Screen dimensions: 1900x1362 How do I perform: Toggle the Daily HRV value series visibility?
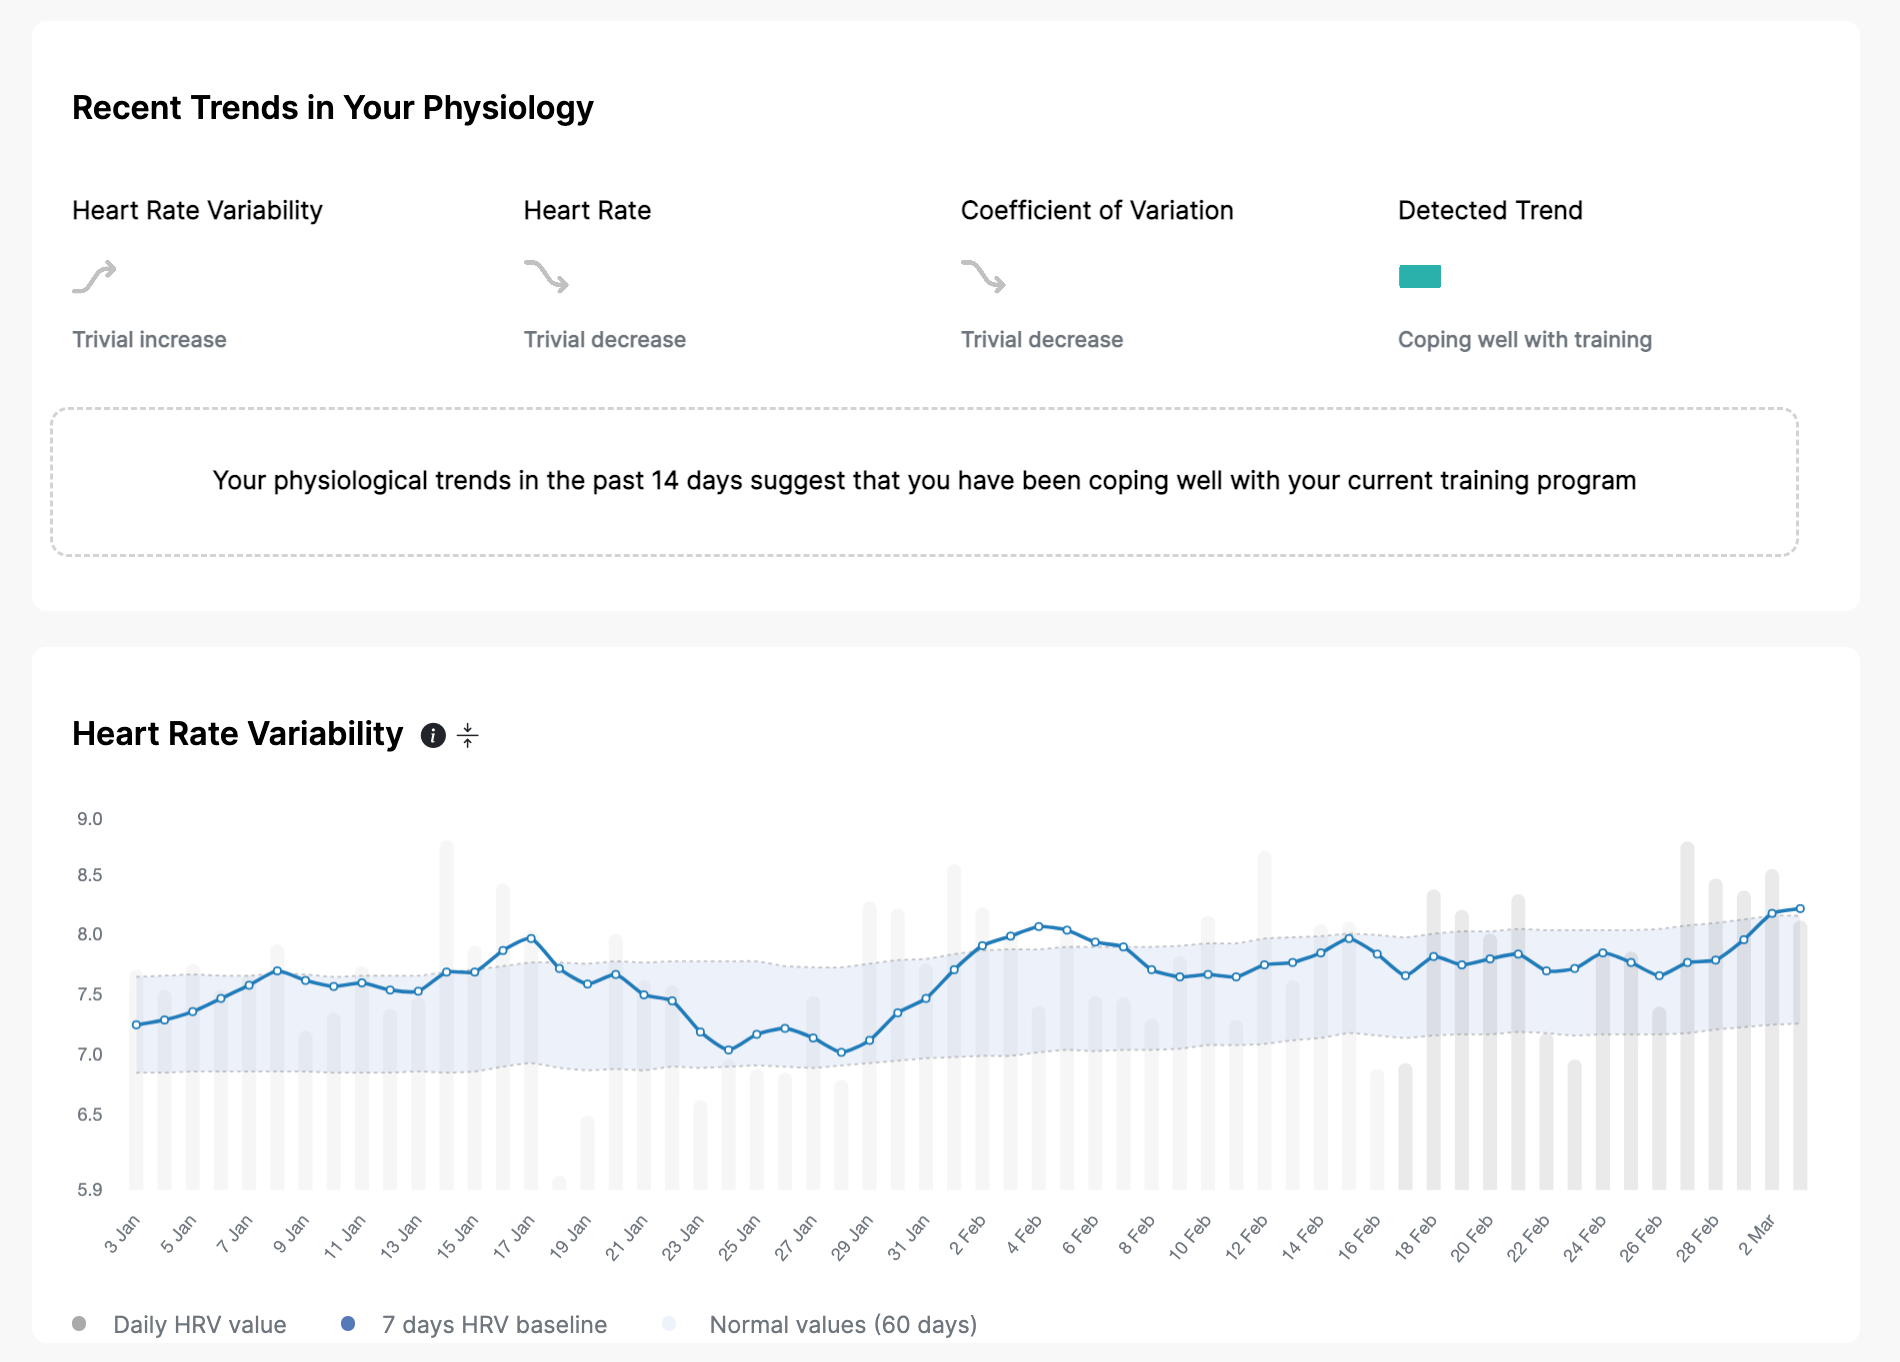200,1324
